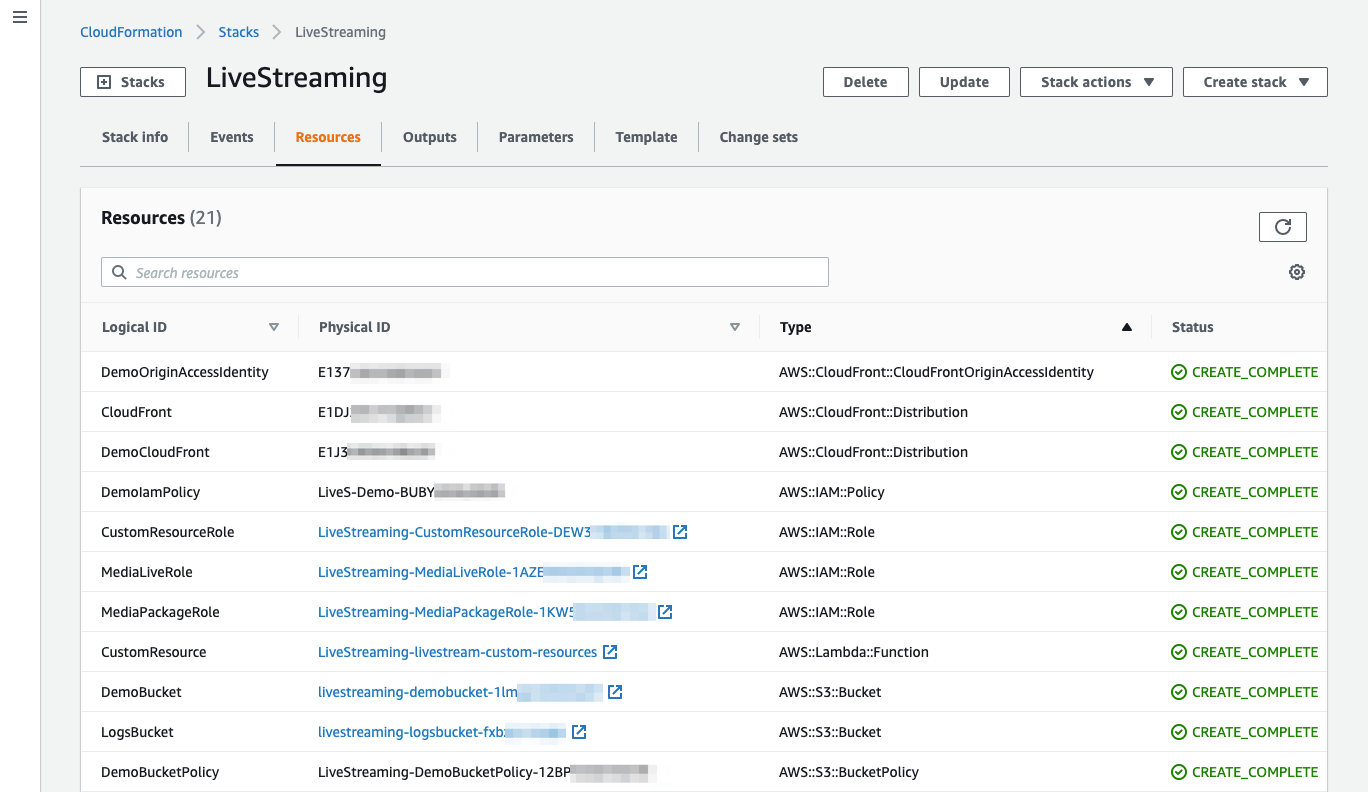Switch to the Outputs tab
The width and height of the screenshot is (1368, 792).
point(430,137)
